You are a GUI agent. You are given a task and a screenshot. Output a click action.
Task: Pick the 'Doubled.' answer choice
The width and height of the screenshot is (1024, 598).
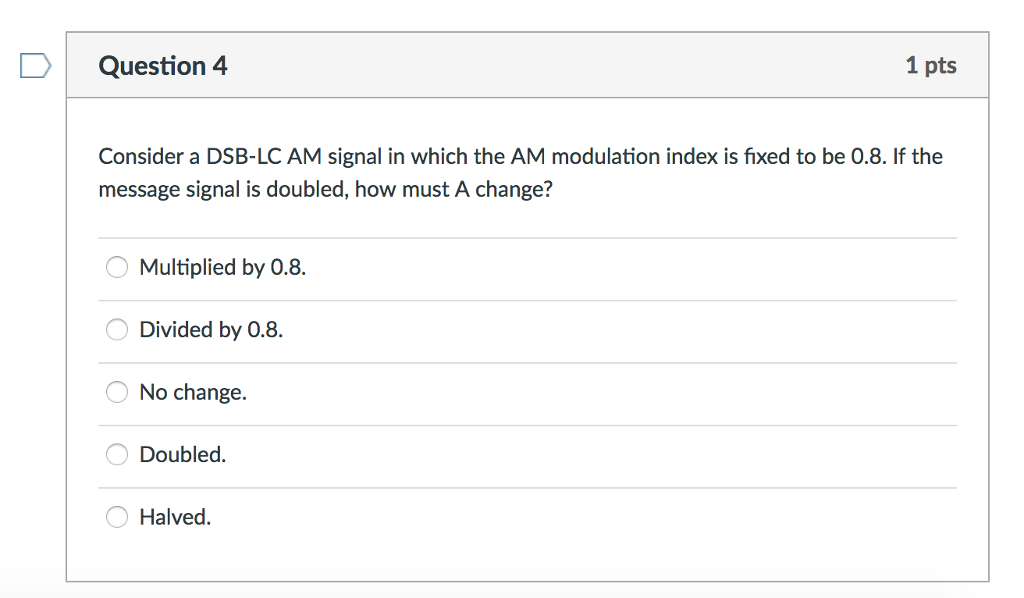(x=116, y=454)
